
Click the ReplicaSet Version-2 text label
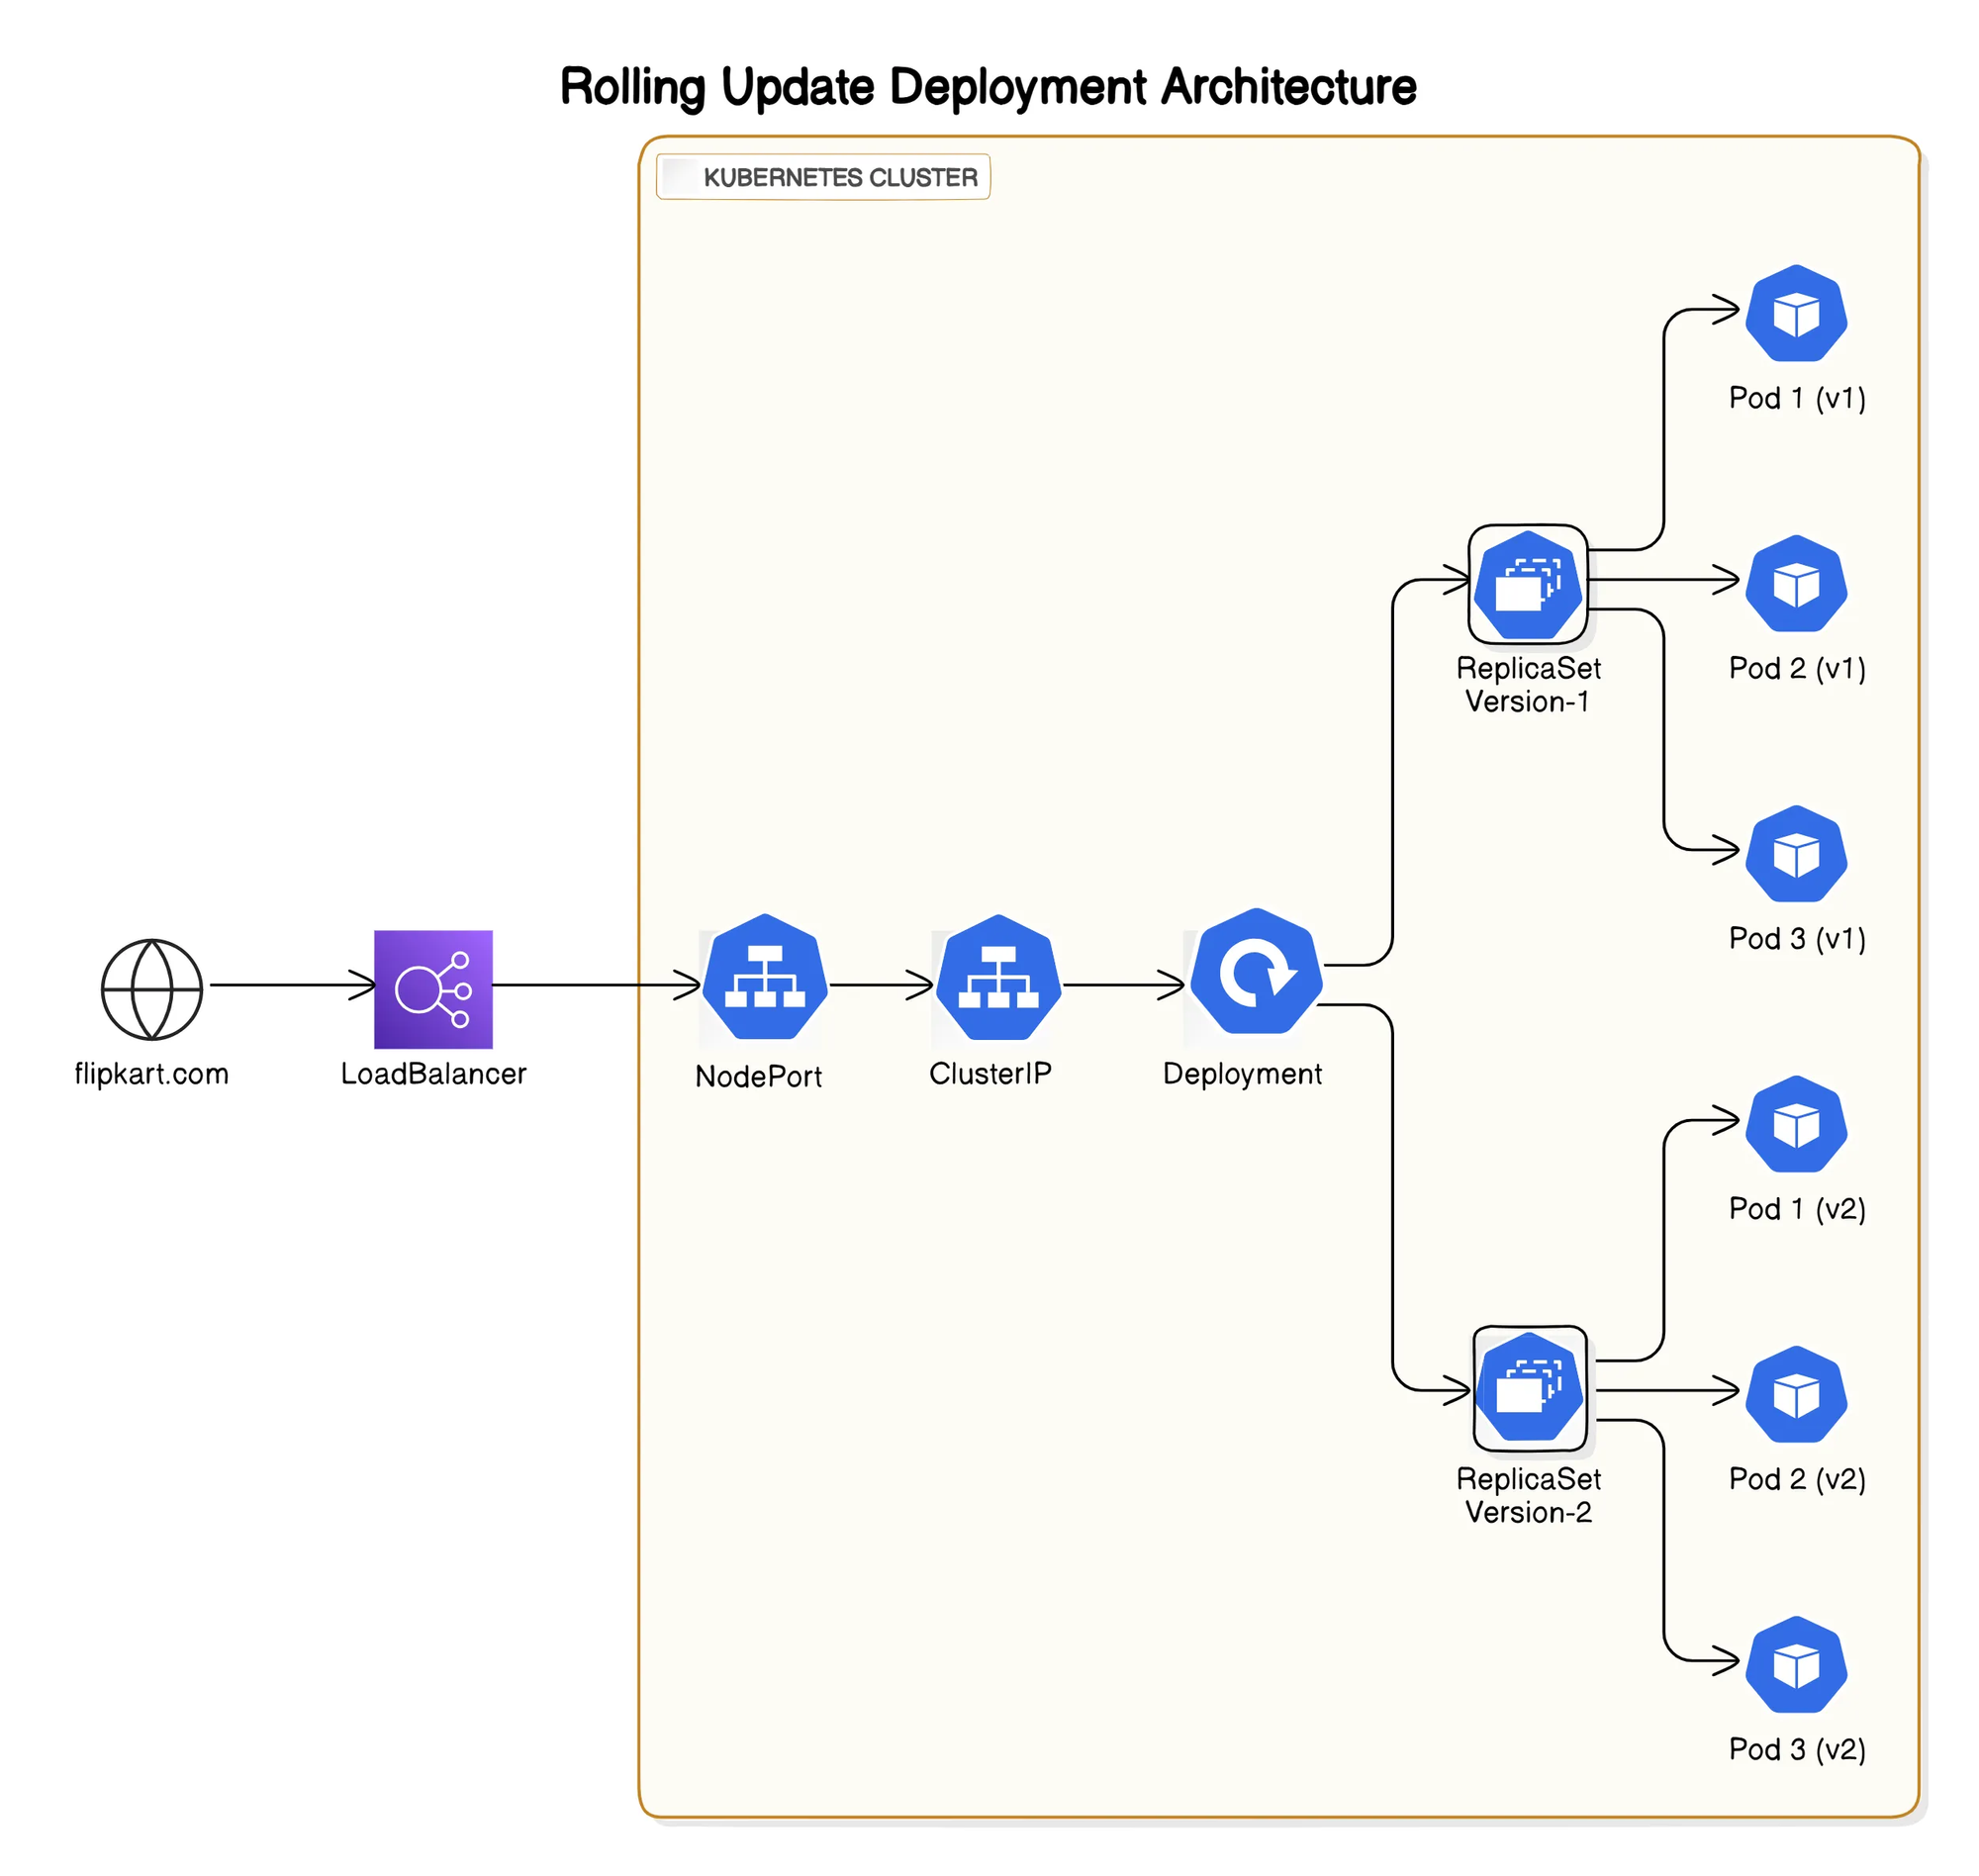pyautogui.click(x=1528, y=1496)
